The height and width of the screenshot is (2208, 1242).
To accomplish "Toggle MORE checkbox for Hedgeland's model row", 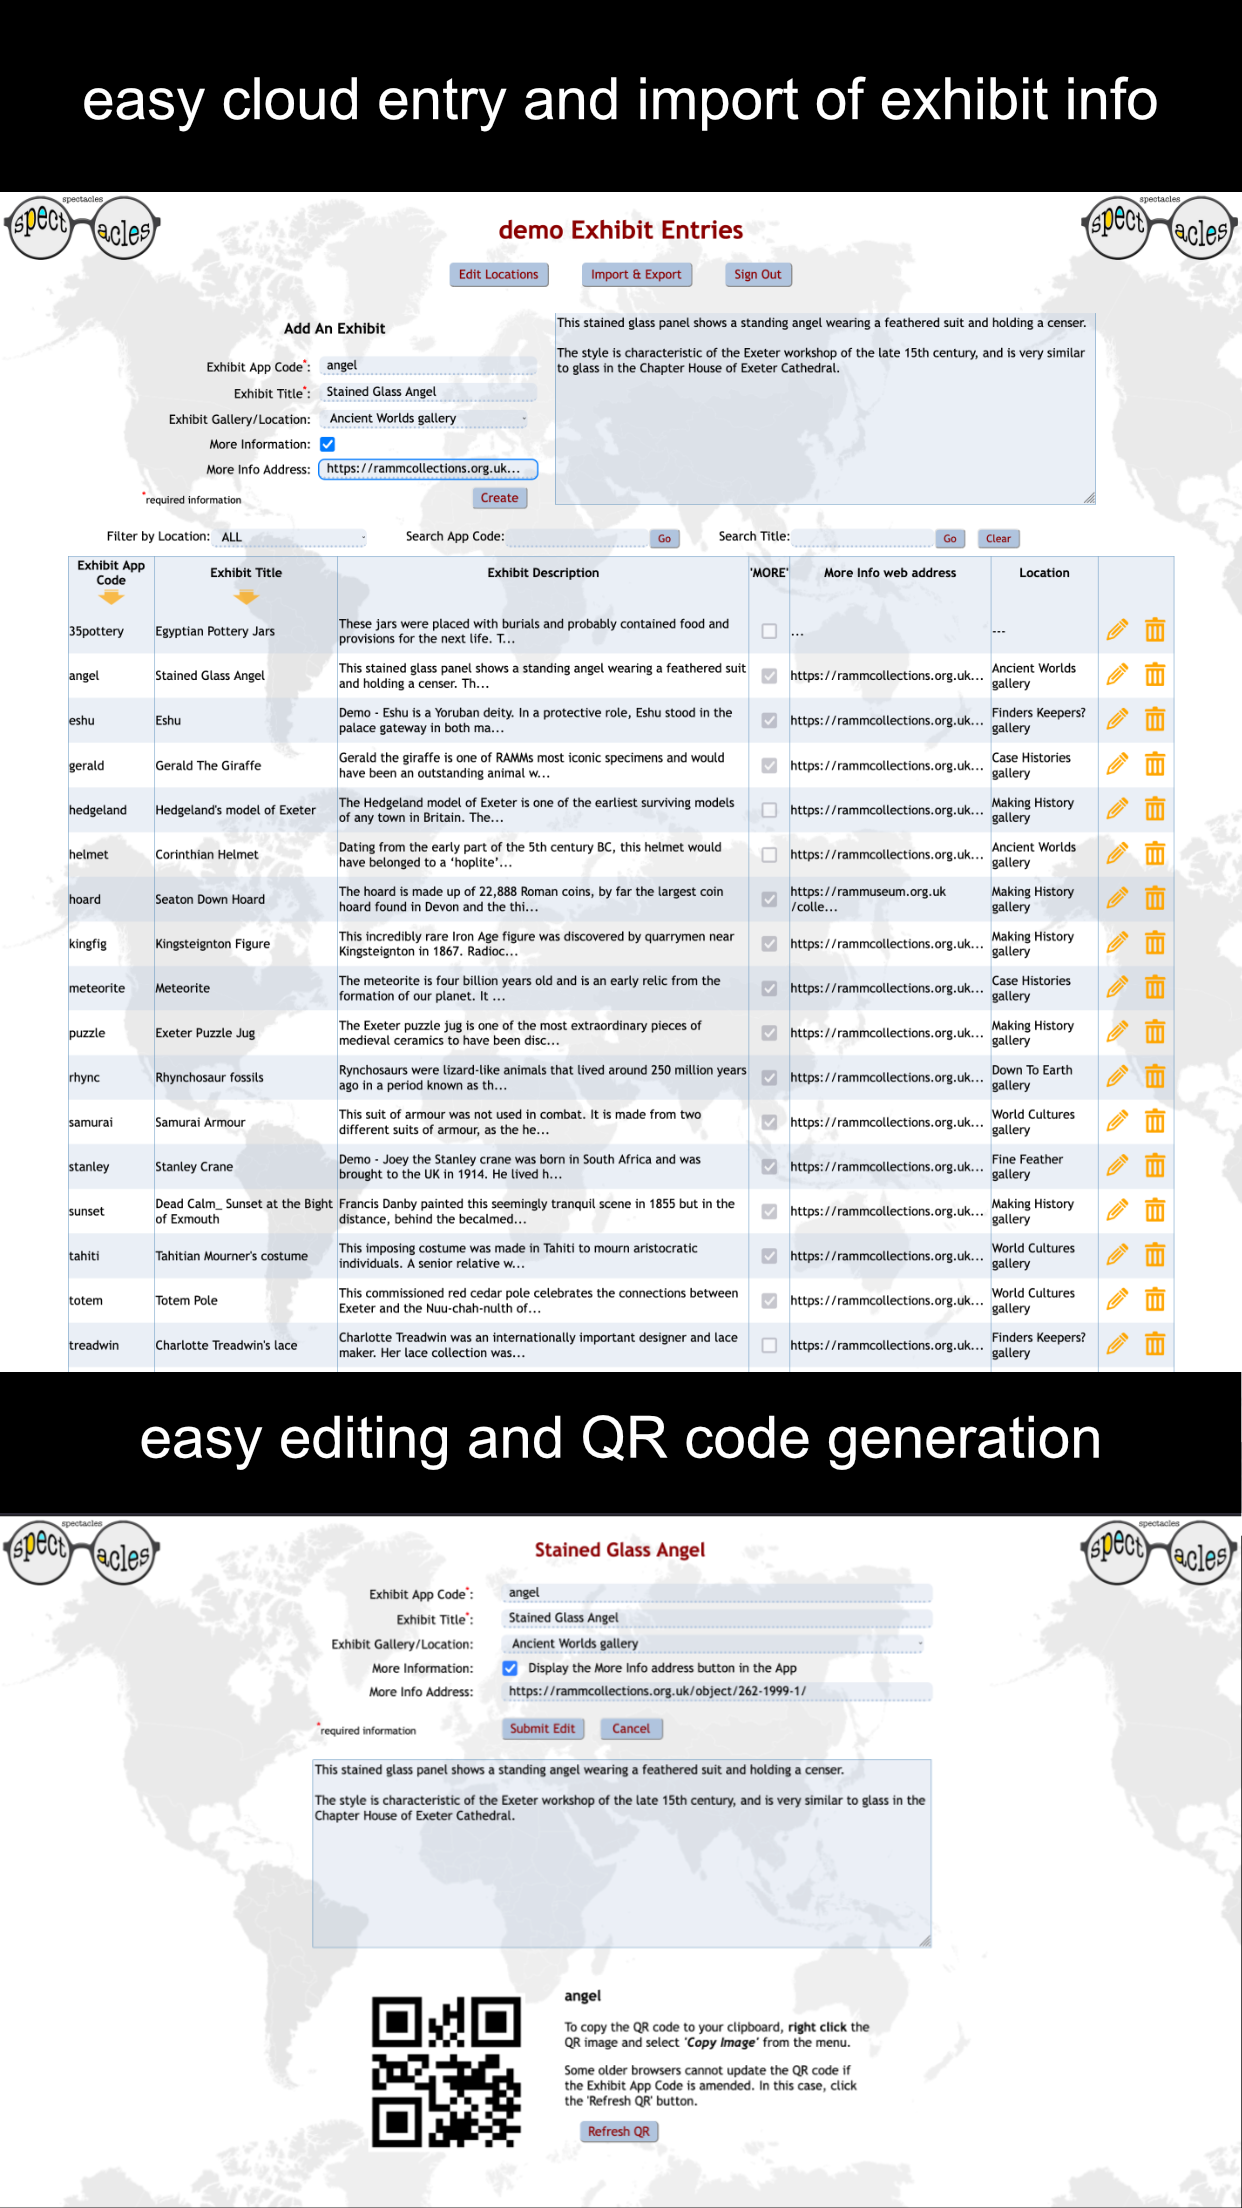I will coord(769,810).
